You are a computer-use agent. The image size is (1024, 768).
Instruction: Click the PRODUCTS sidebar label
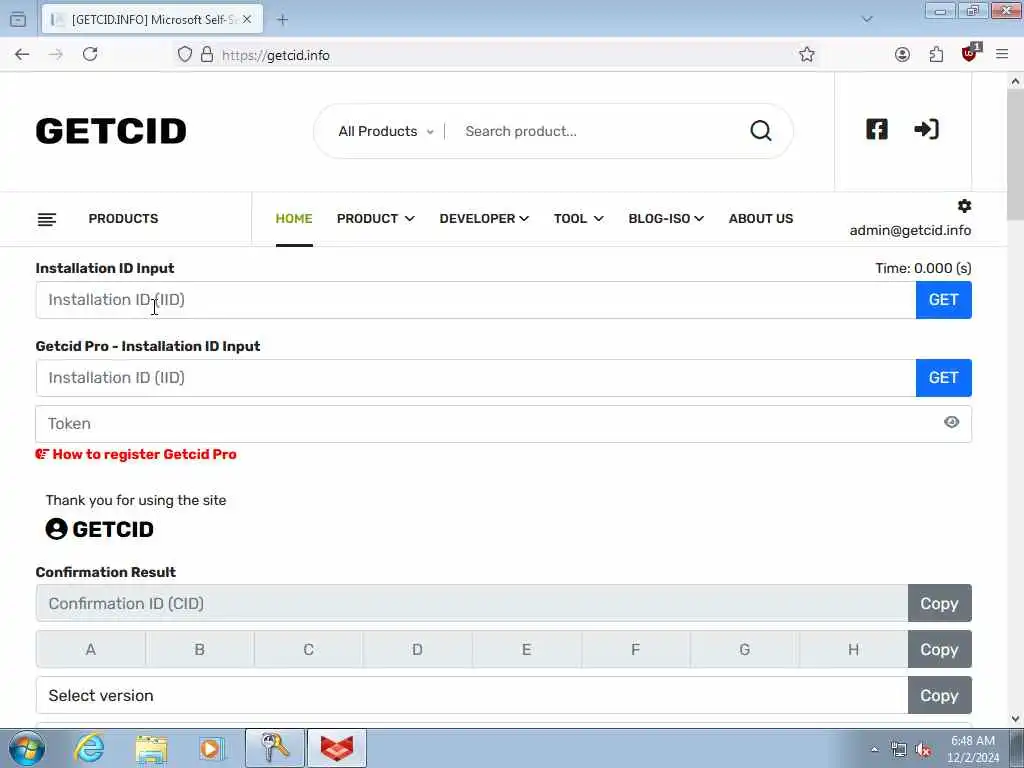123,219
